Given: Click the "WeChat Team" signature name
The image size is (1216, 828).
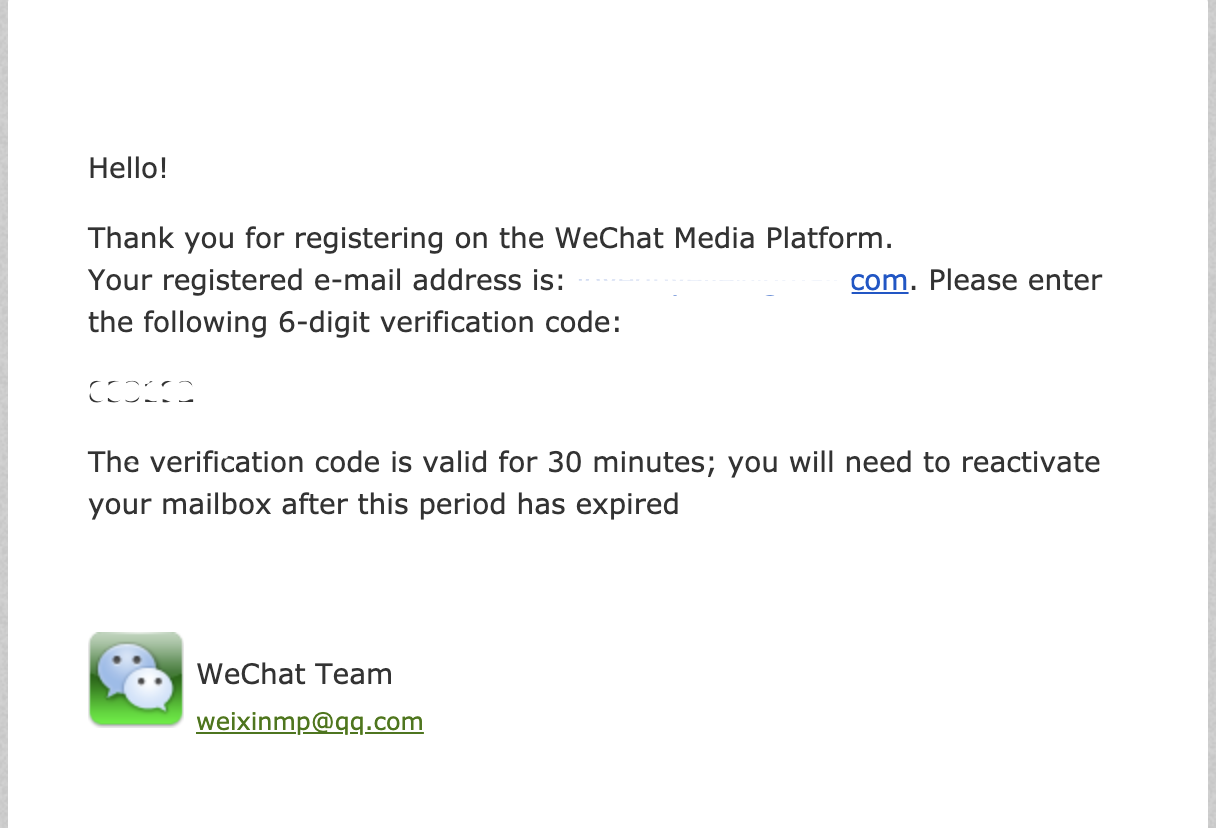Looking at the screenshot, I should (x=294, y=674).
